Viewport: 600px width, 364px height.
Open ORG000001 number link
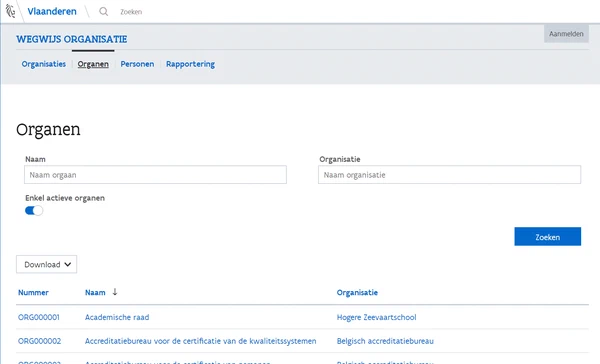39,317
